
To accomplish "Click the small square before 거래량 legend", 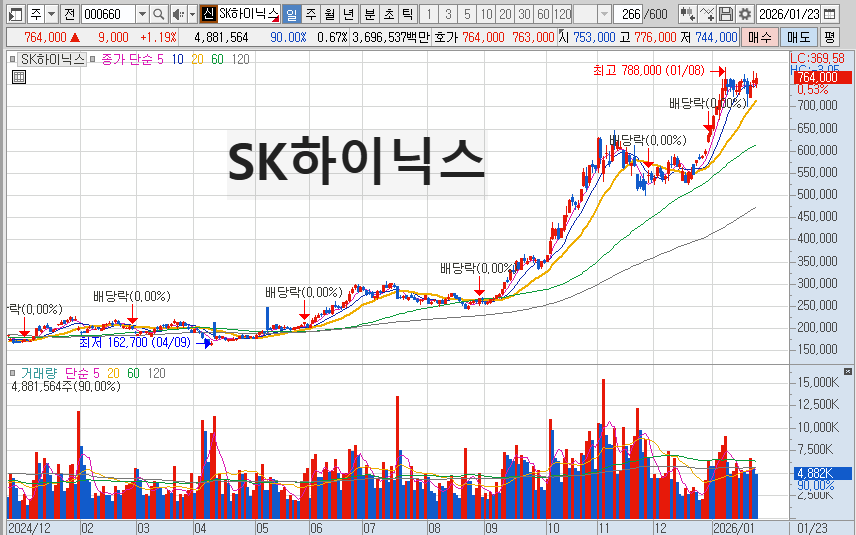I will point(13,373).
